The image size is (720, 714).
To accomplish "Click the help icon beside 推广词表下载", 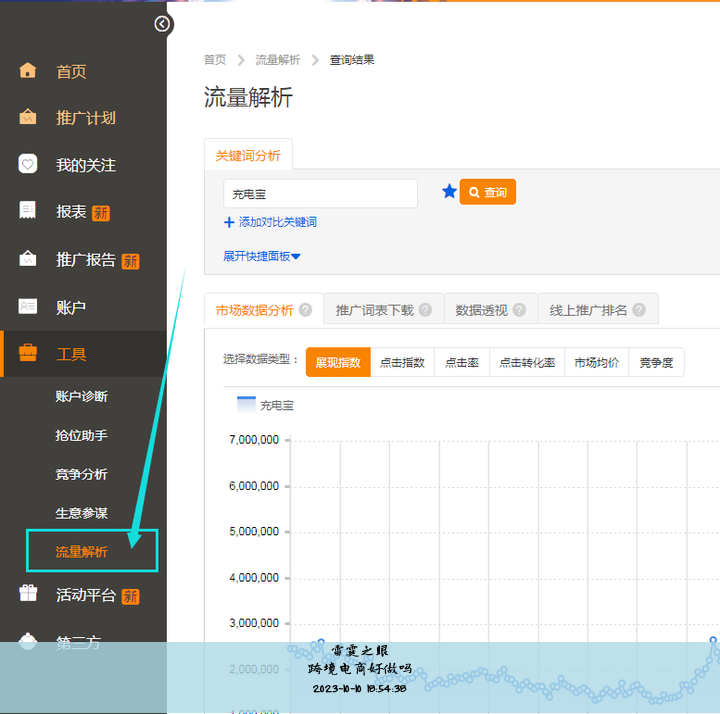I will tap(425, 310).
